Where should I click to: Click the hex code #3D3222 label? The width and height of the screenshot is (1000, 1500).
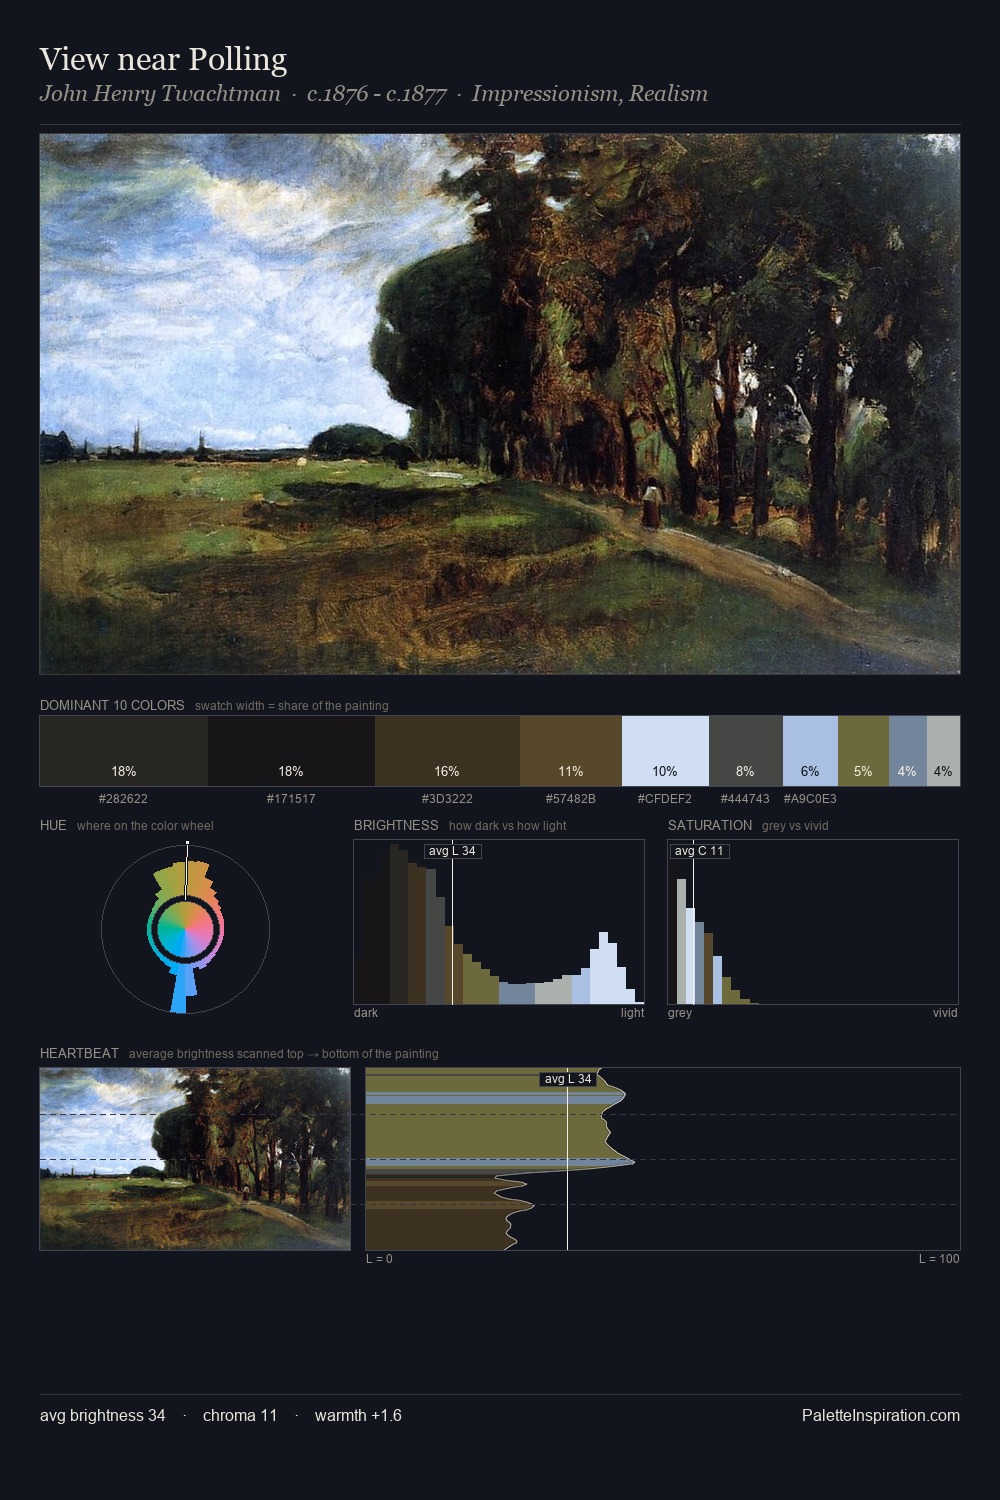click(447, 799)
